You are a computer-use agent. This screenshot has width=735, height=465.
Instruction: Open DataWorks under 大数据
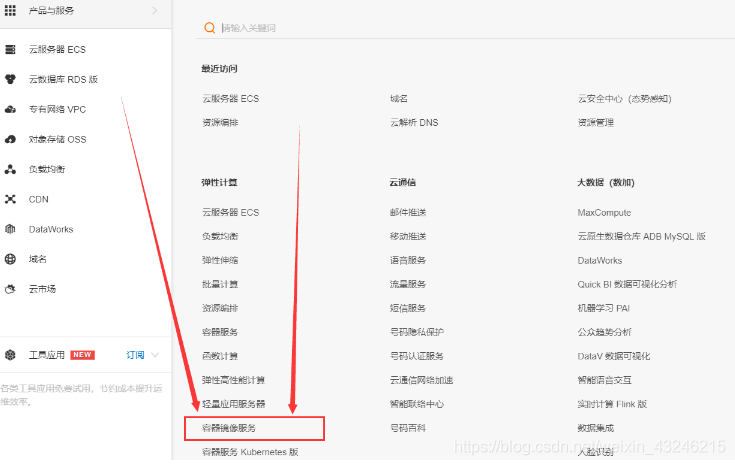click(x=600, y=260)
